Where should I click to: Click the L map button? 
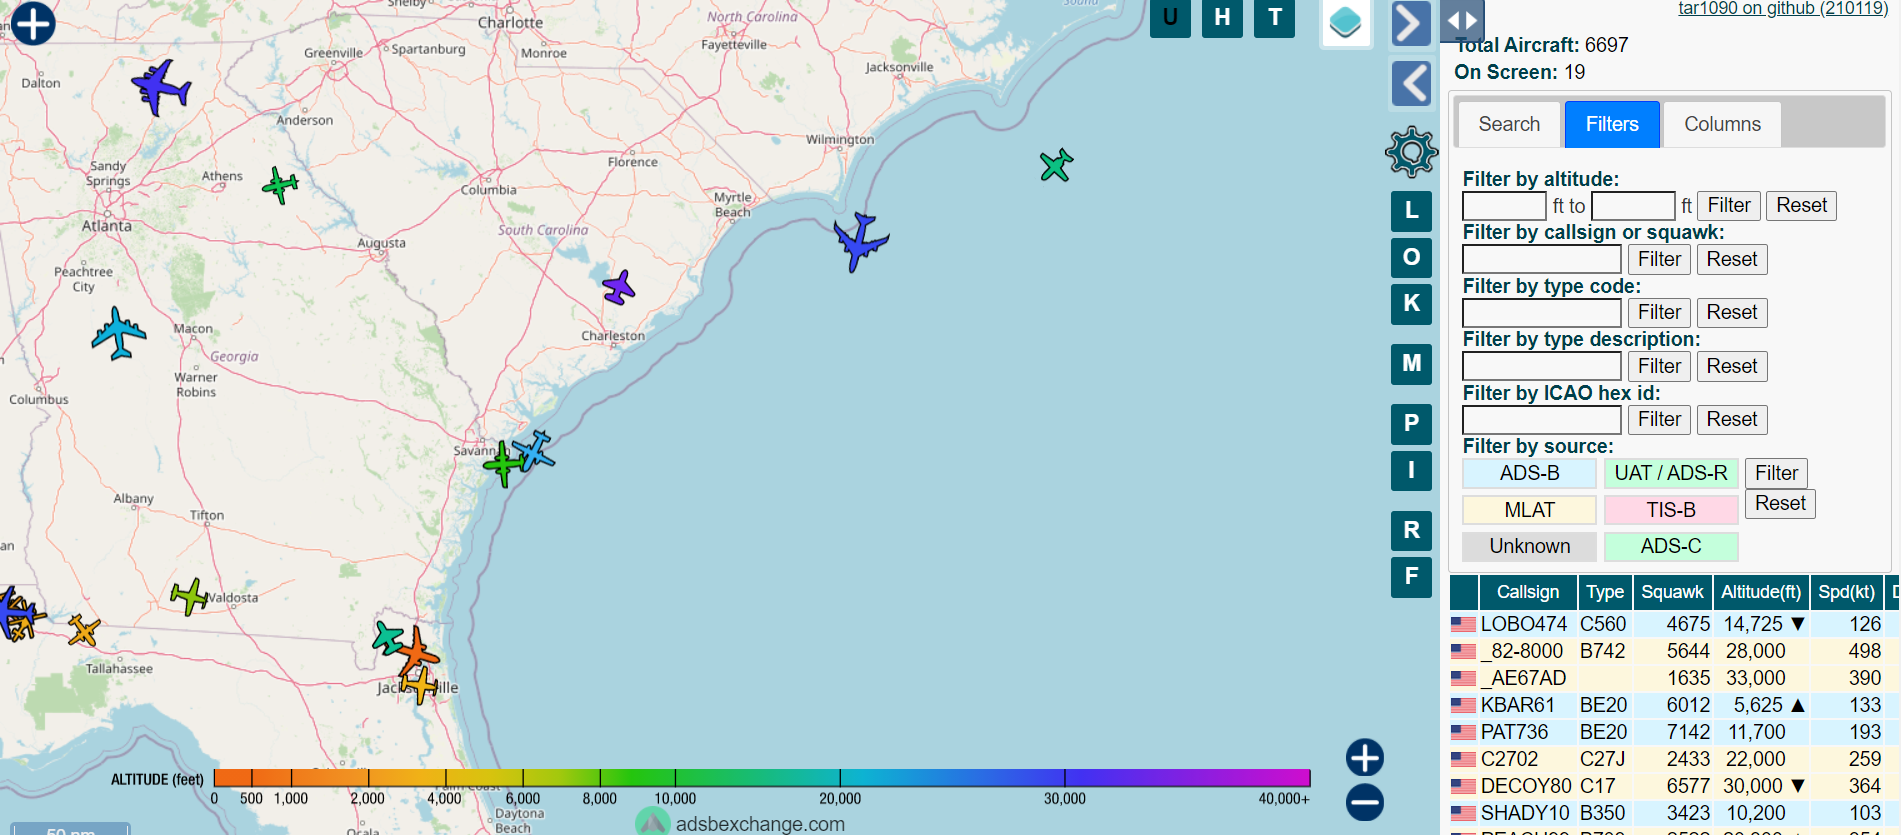1411,211
